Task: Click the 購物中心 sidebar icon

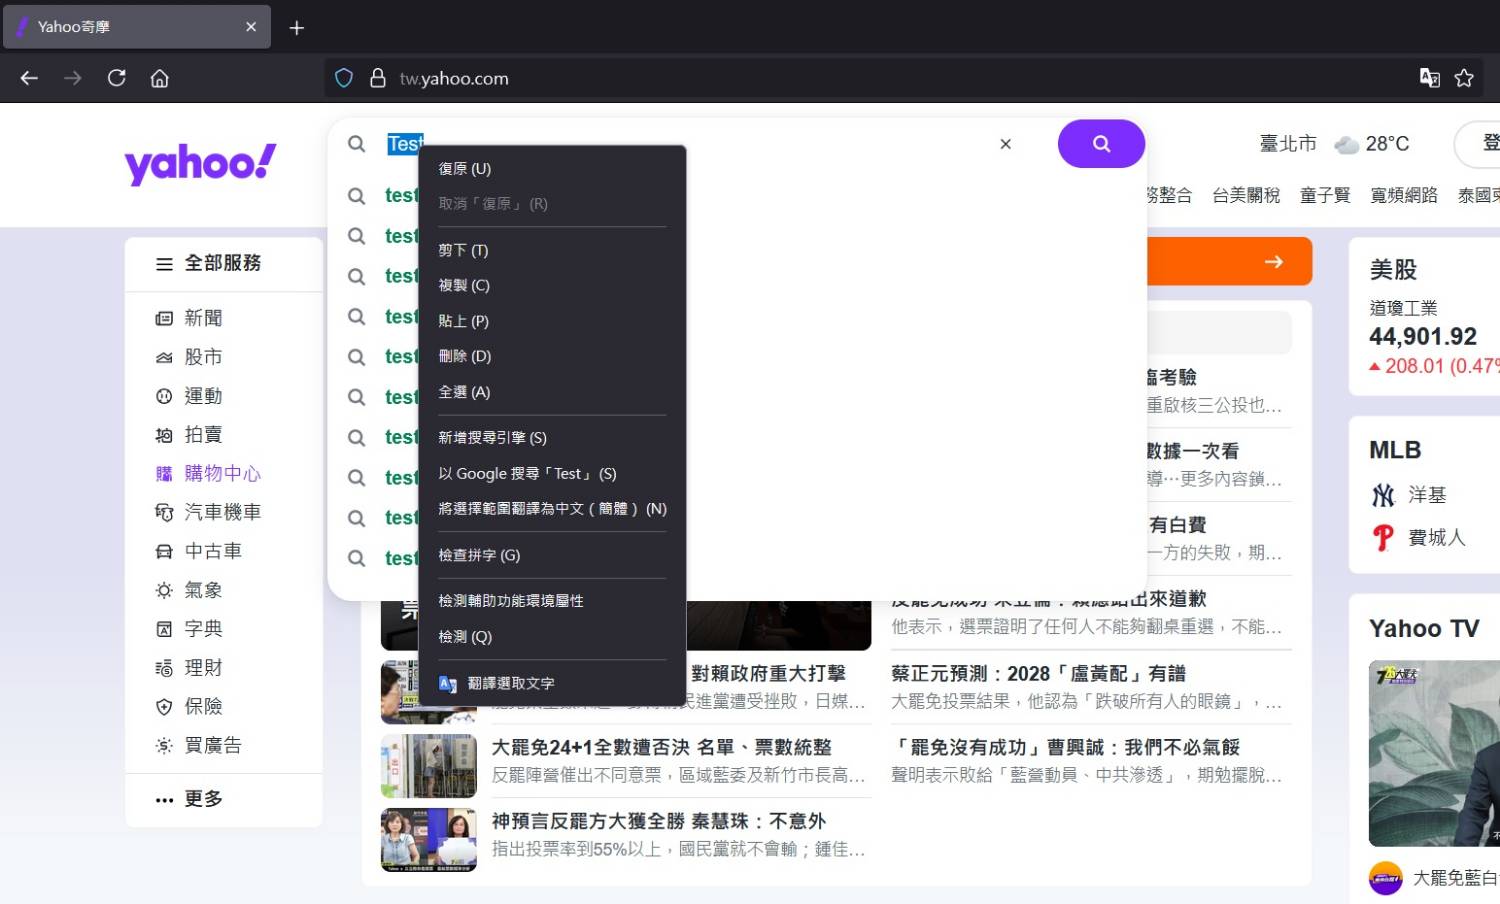Action: coord(164,474)
